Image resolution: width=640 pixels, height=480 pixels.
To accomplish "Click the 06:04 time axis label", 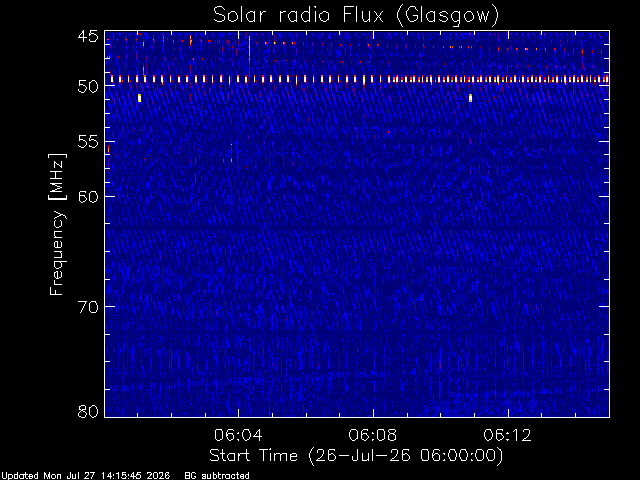I will [238, 435].
